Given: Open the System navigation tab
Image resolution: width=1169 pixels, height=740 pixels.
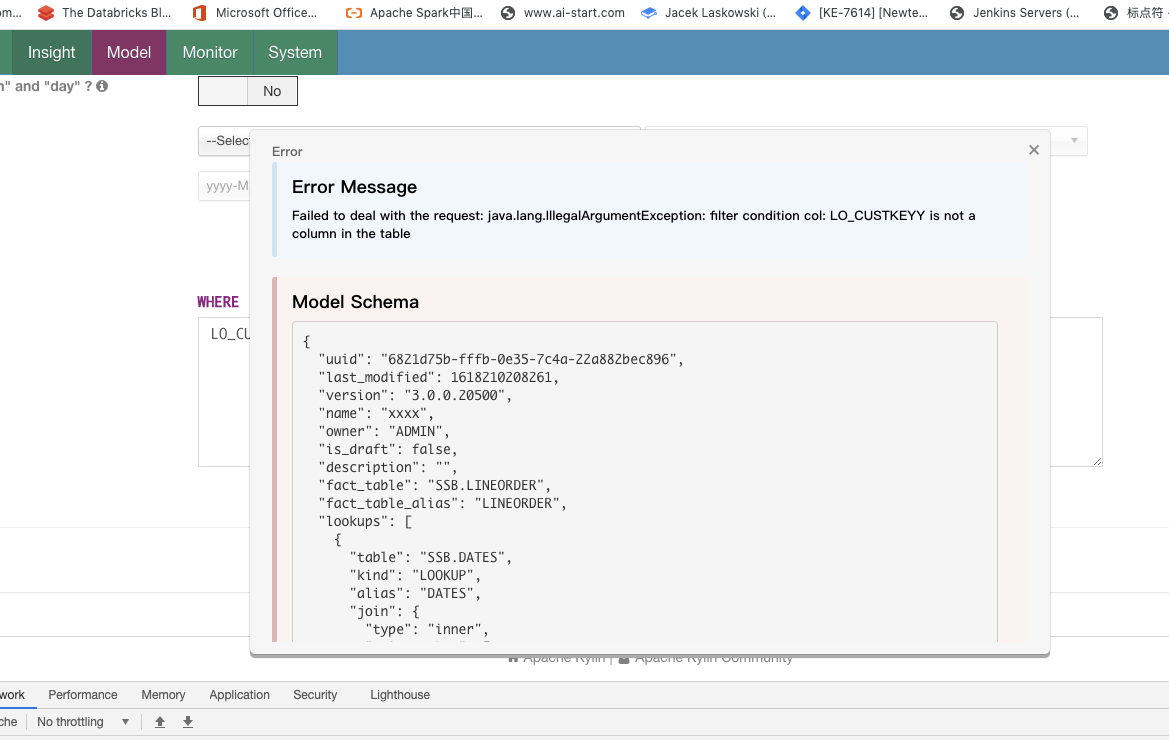Looking at the screenshot, I should (x=295, y=52).
